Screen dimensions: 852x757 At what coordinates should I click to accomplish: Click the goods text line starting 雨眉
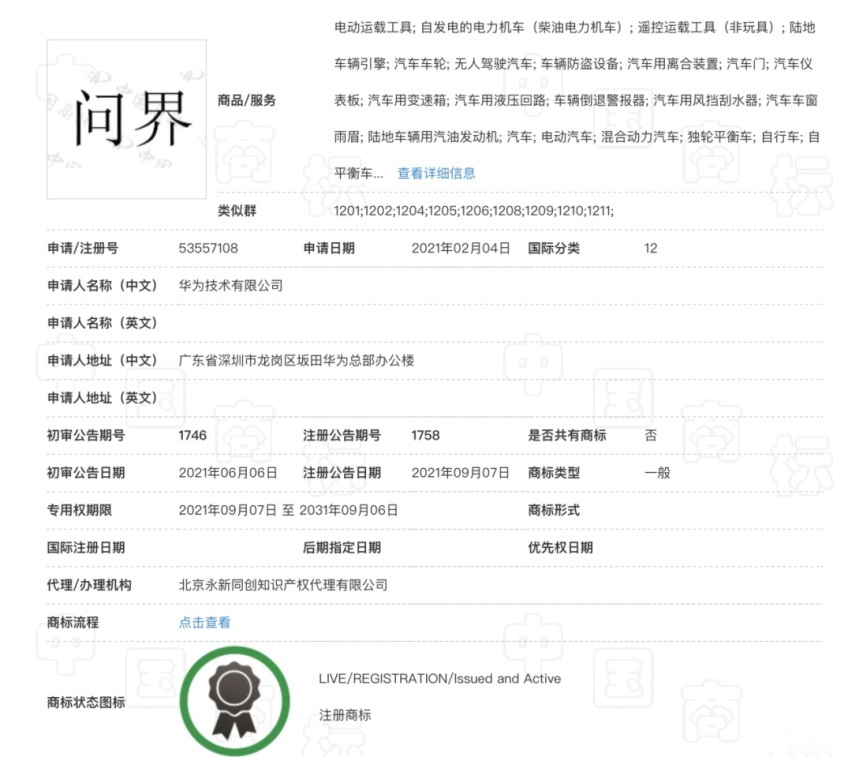(x=577, y=137)
